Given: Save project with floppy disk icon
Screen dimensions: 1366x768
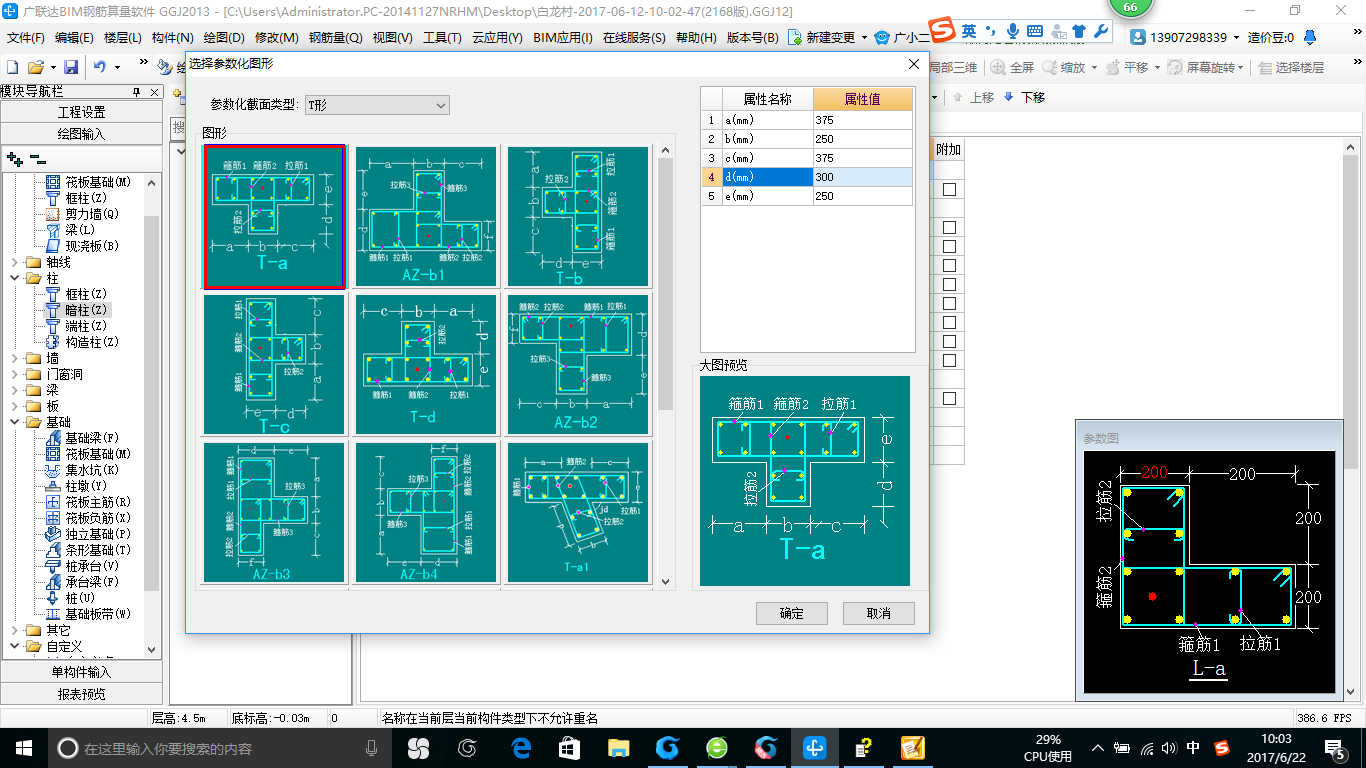Looking at the screenshot, I should (x=71, y=67).
